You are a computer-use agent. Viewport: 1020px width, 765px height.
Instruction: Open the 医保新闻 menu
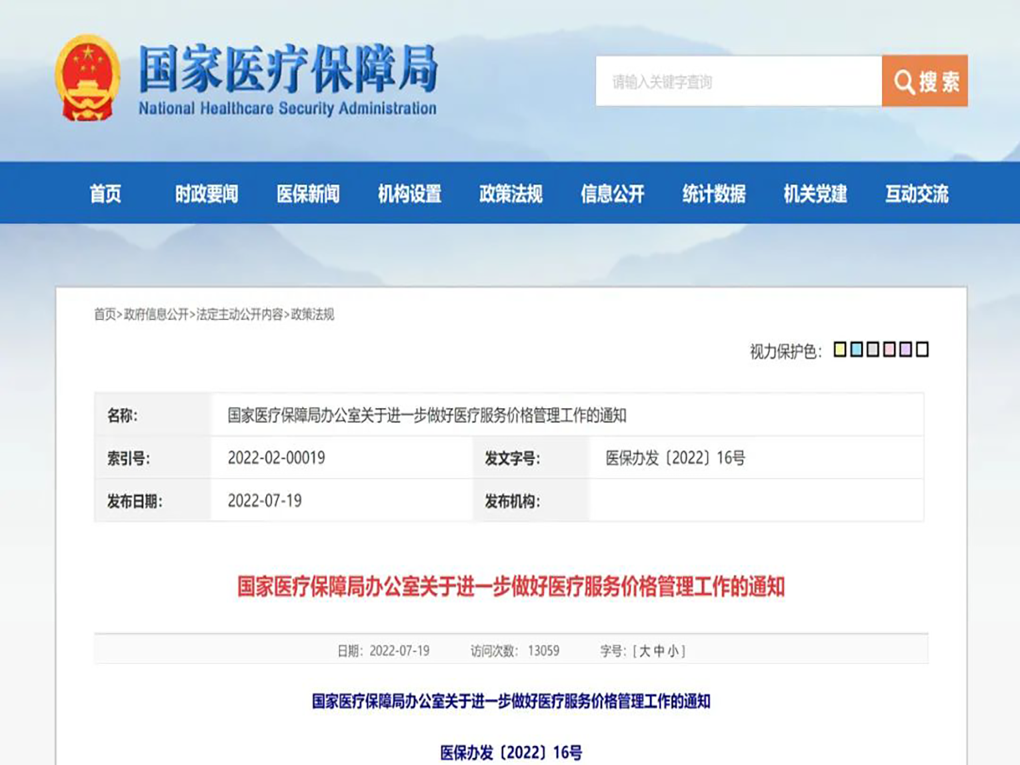(308, 193)
